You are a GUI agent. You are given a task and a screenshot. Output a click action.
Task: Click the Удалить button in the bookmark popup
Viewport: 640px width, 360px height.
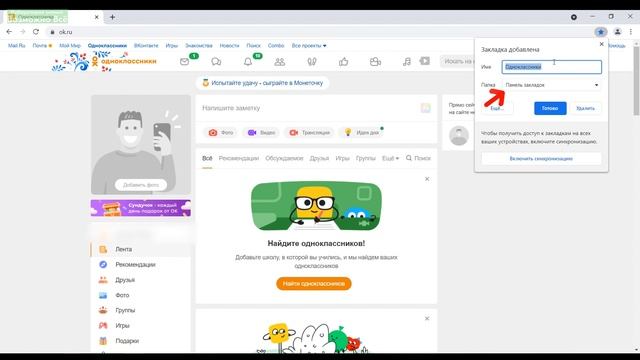tap(585, 108)
